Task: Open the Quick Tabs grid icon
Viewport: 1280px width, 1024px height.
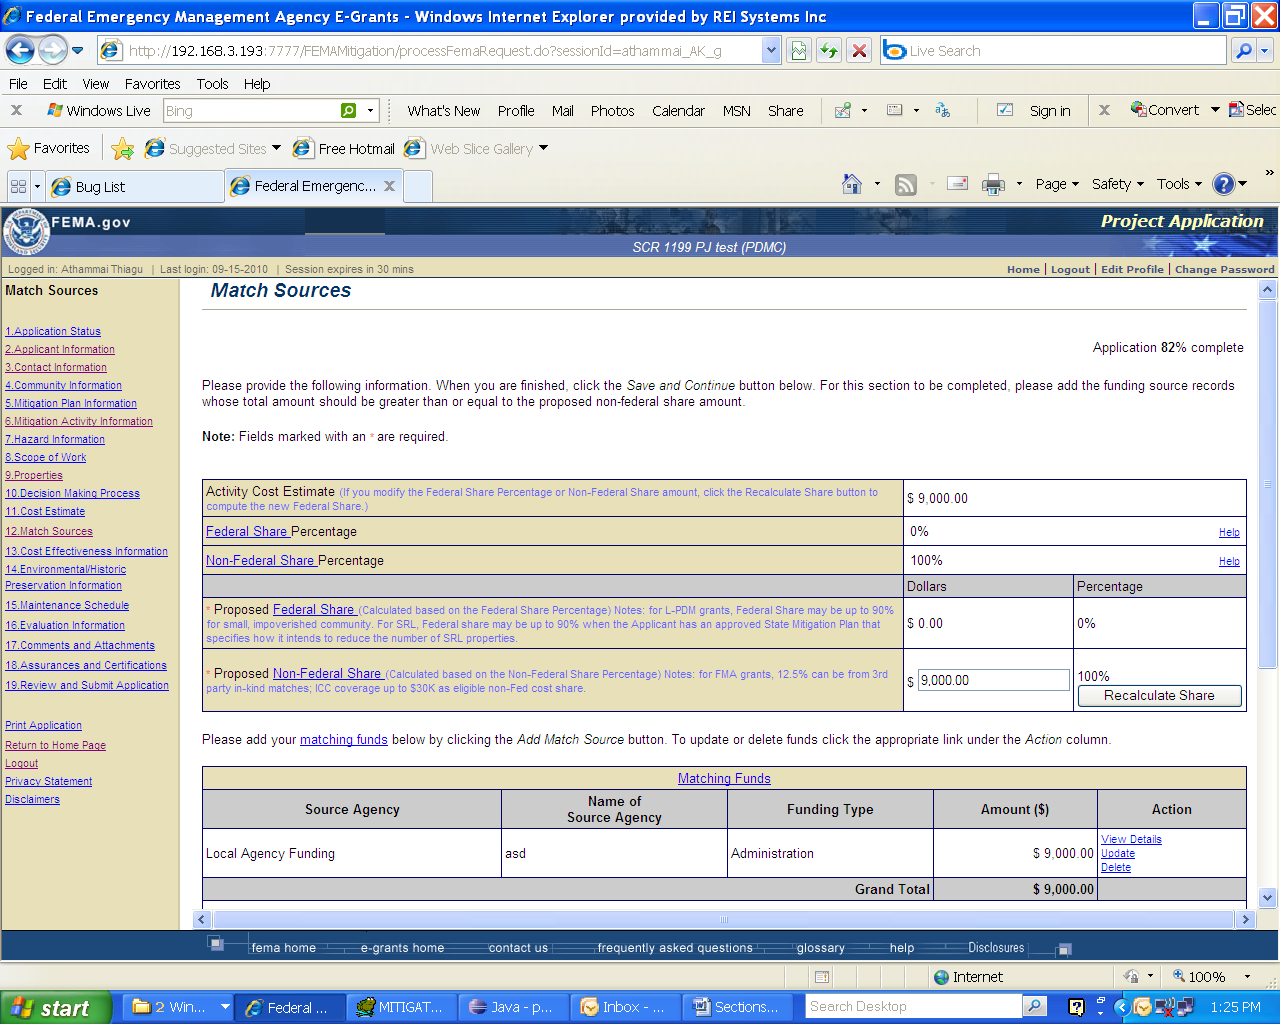Action: click(x=18, y=186)
